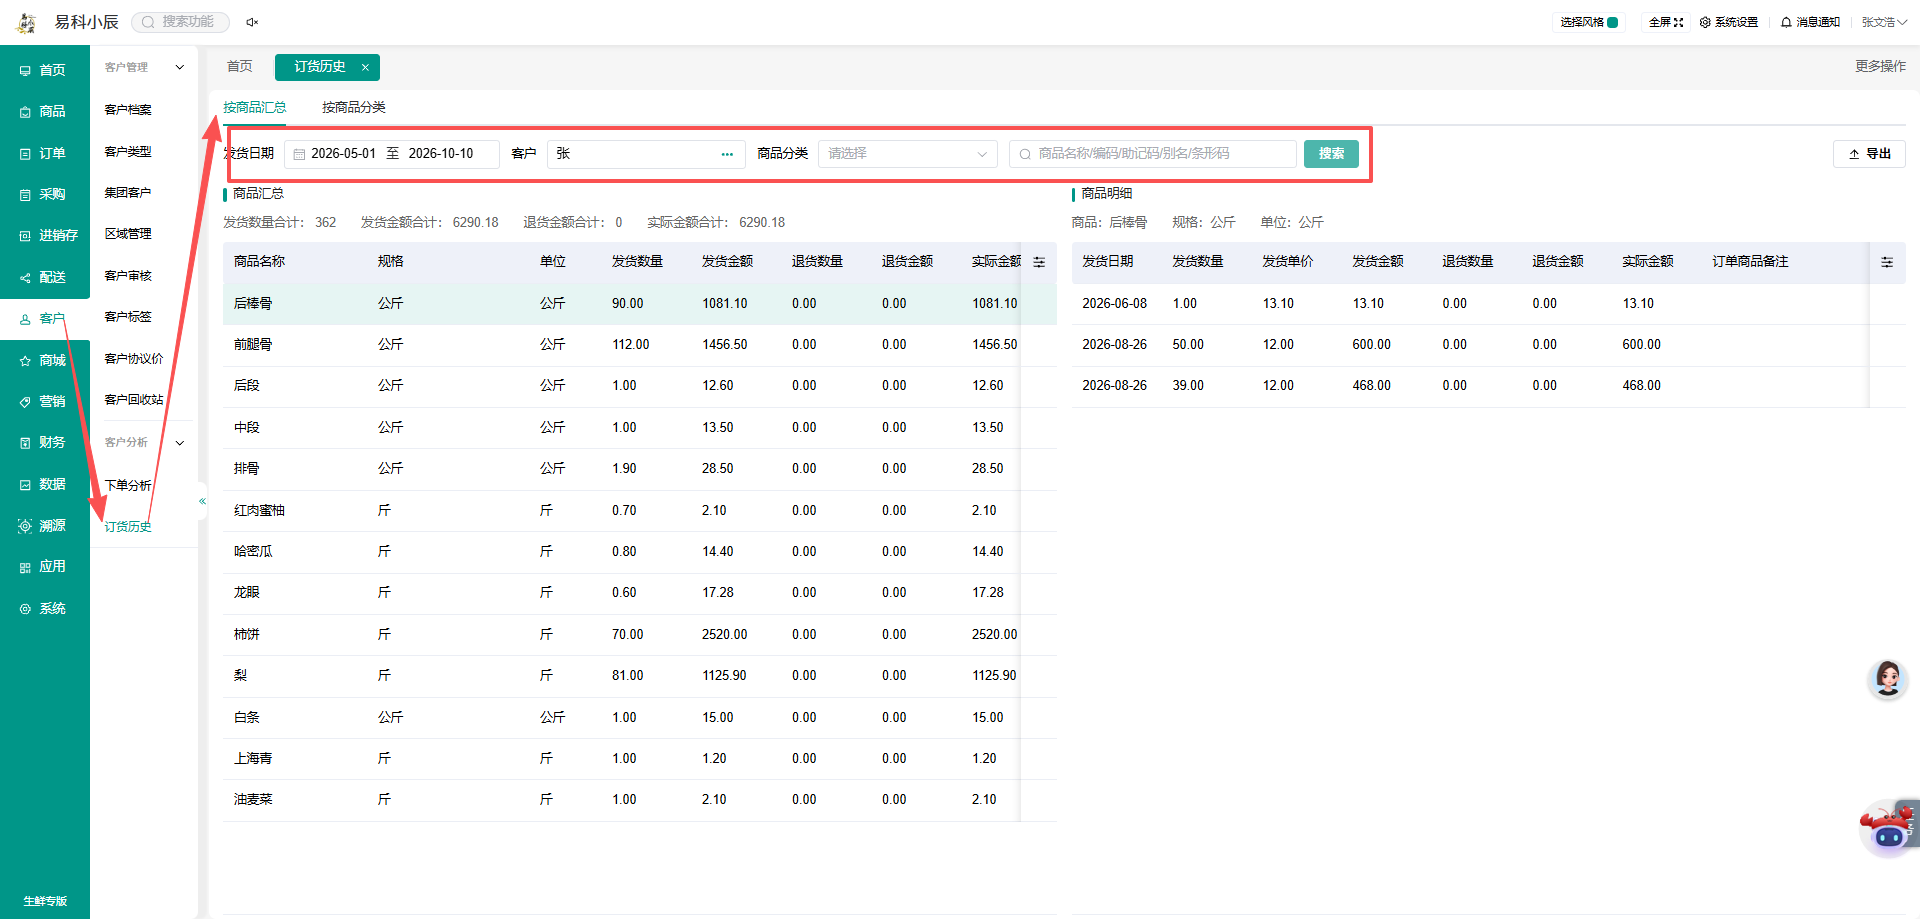Open the 张文浩 user menu
This screenshot has height=919, width=1920.
point(1884,22)
